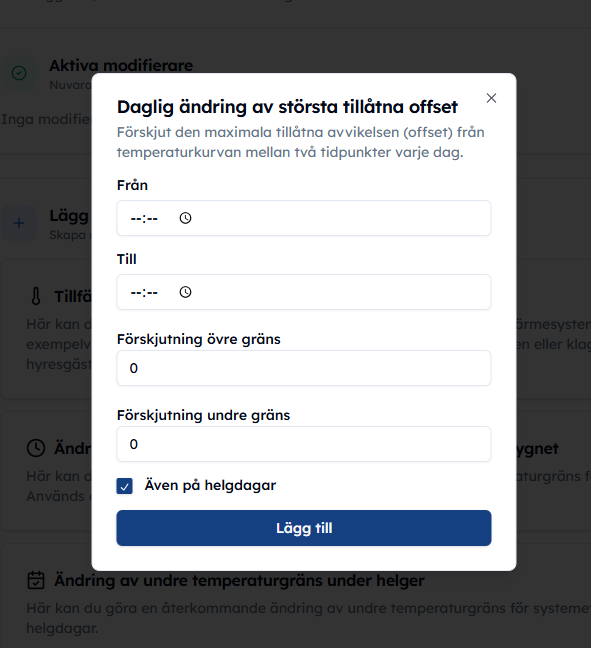Screen dimensions: 591x648
Task: Click the green checkmark icon beside Aktiva modifierare
Action: 19,73
